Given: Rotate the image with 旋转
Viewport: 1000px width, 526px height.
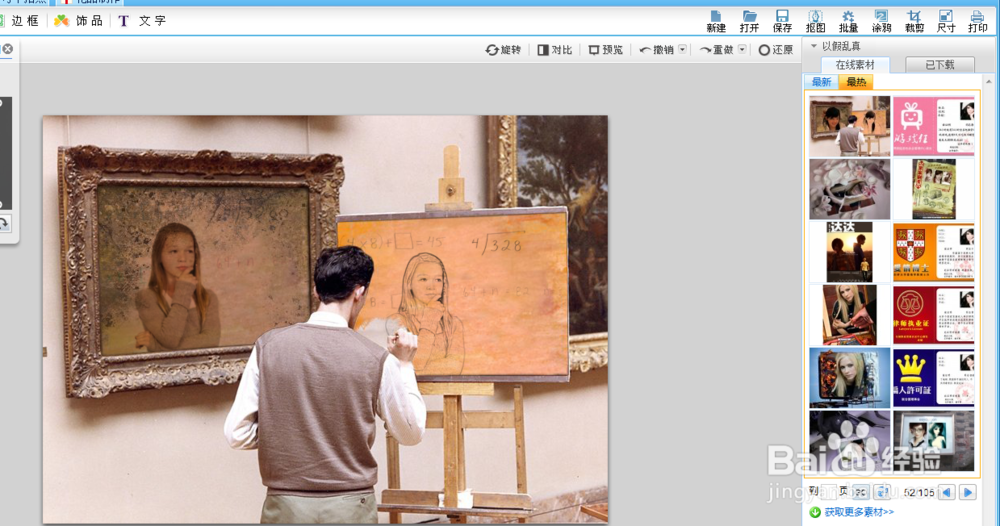Looking at the screenshot, I should pos(503,50).
